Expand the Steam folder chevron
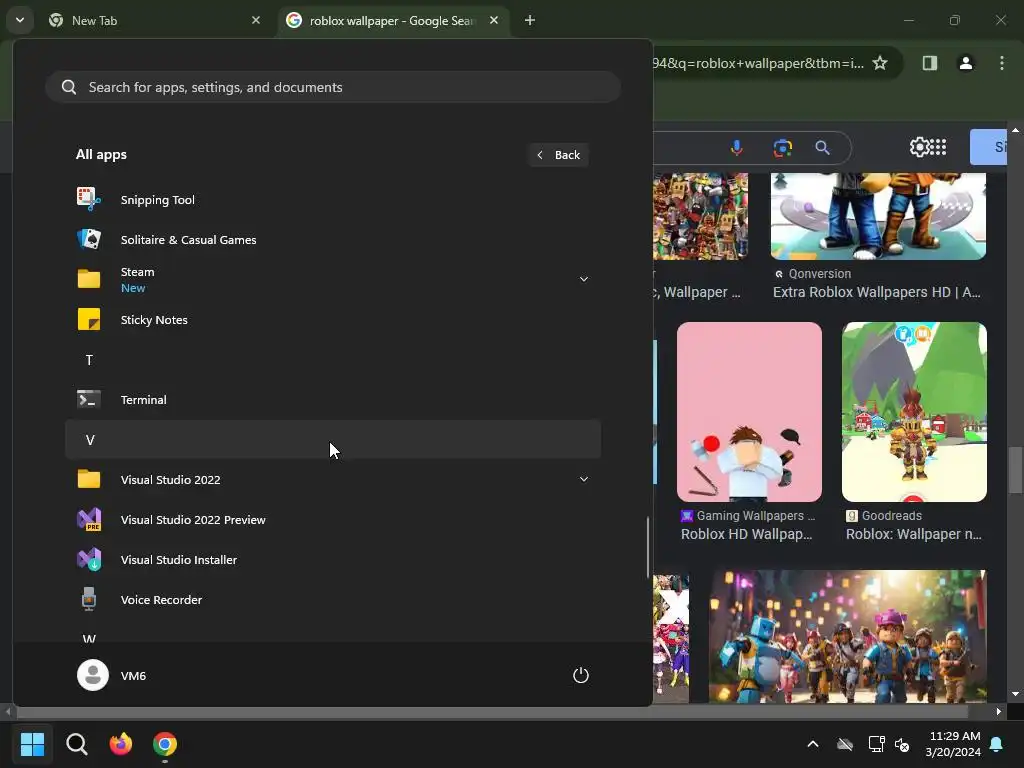 tap(584, 279)
